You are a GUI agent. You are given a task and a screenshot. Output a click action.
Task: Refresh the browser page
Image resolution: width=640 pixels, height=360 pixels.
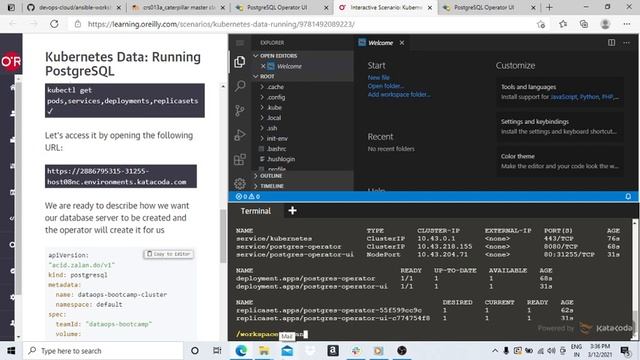(x=54, y=24)
